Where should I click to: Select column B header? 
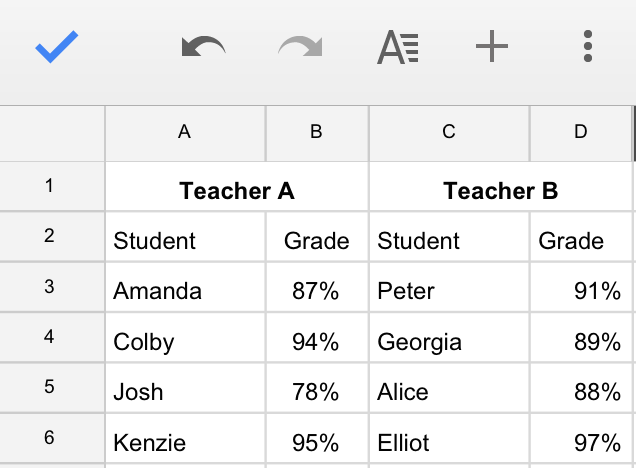[x=317, y=133]
